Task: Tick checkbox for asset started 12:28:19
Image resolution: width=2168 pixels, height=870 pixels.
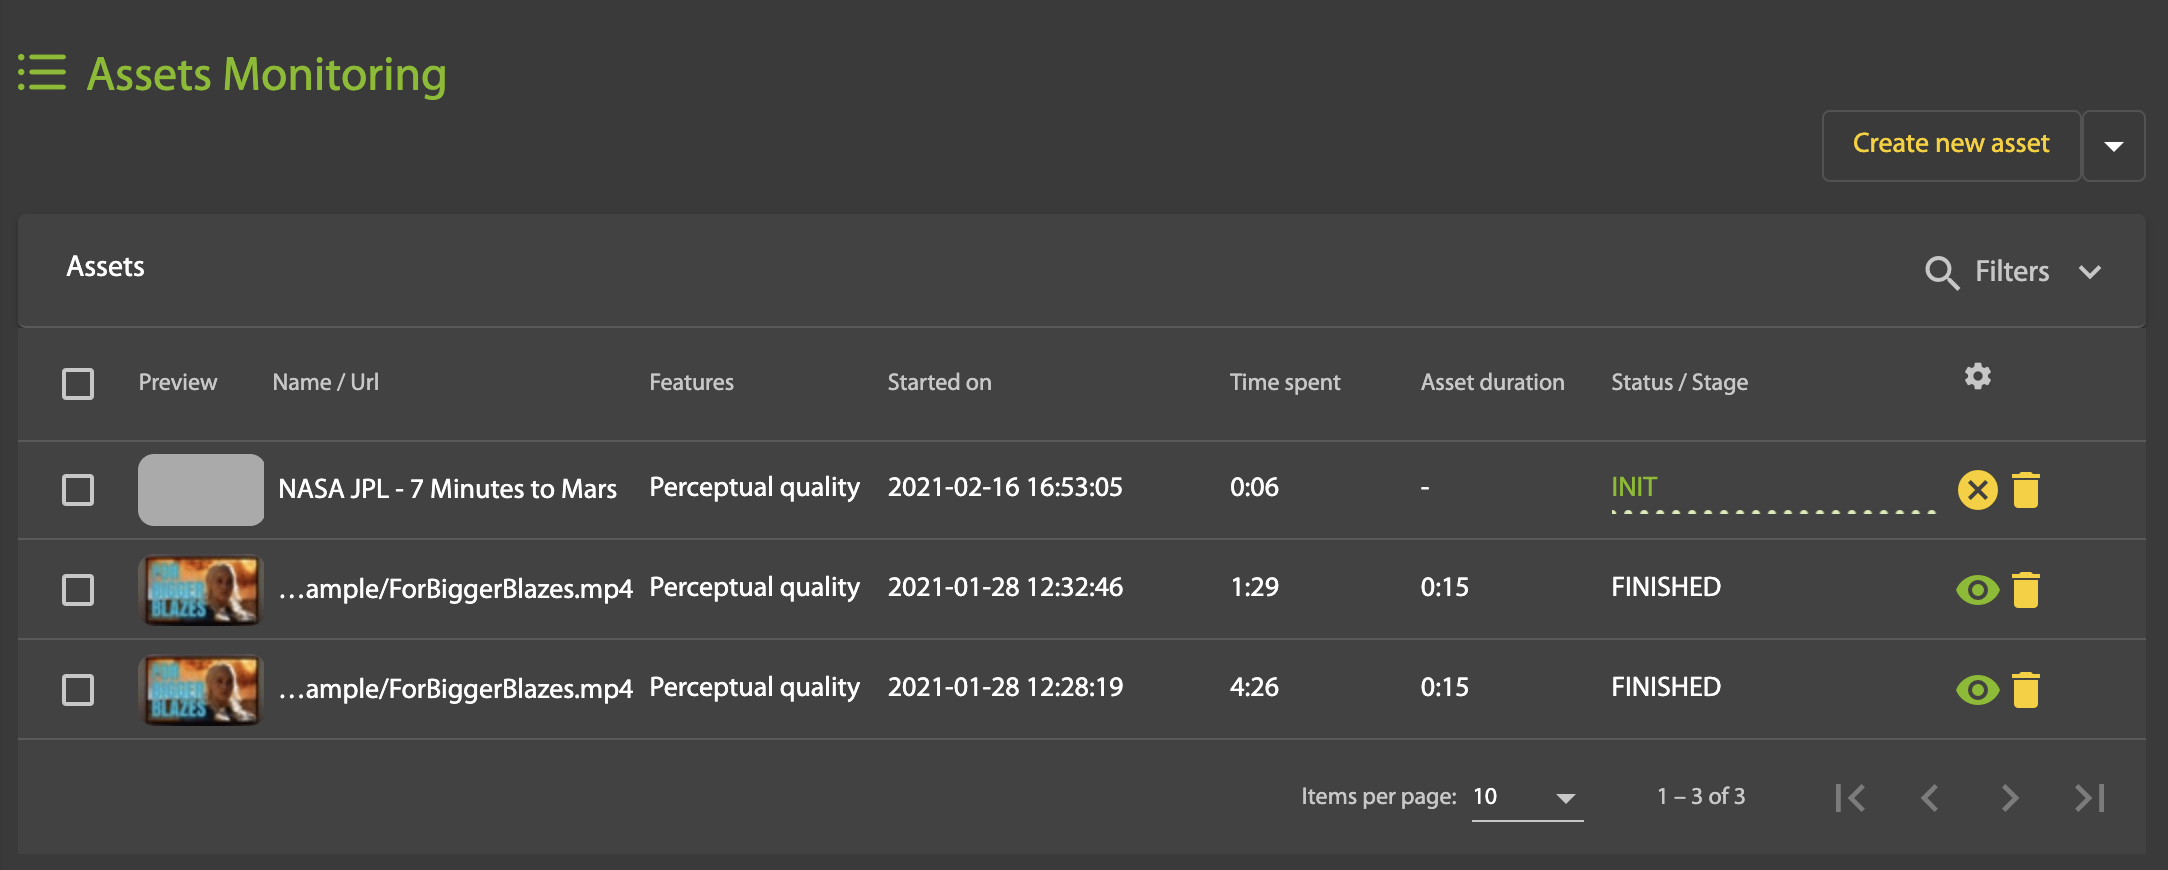Action: [78, 690]
